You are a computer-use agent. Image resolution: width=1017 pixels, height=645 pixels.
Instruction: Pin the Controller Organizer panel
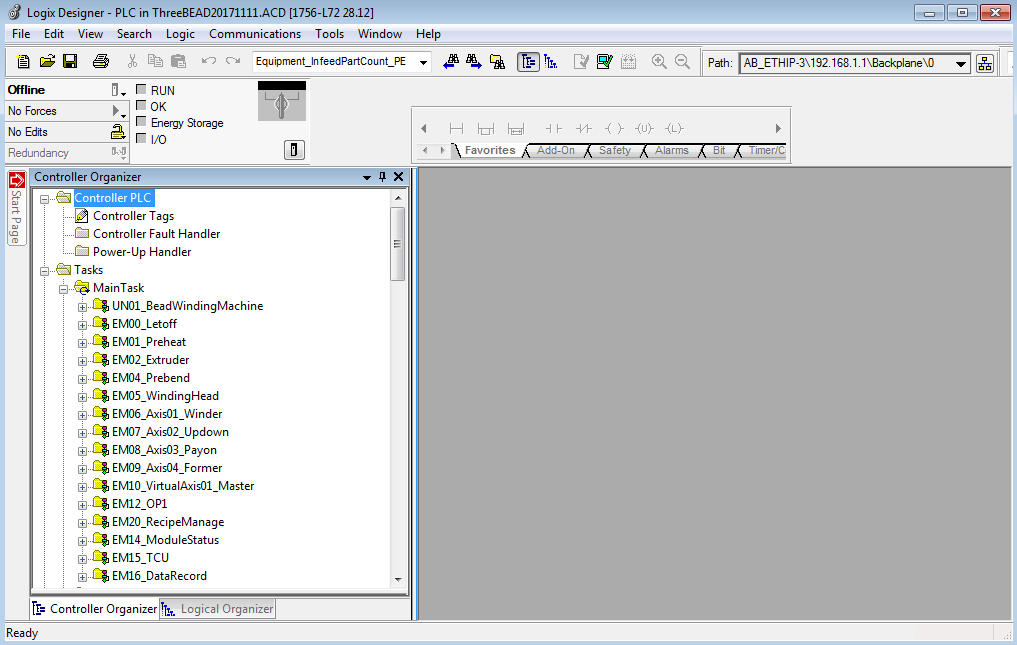(382, 177)
